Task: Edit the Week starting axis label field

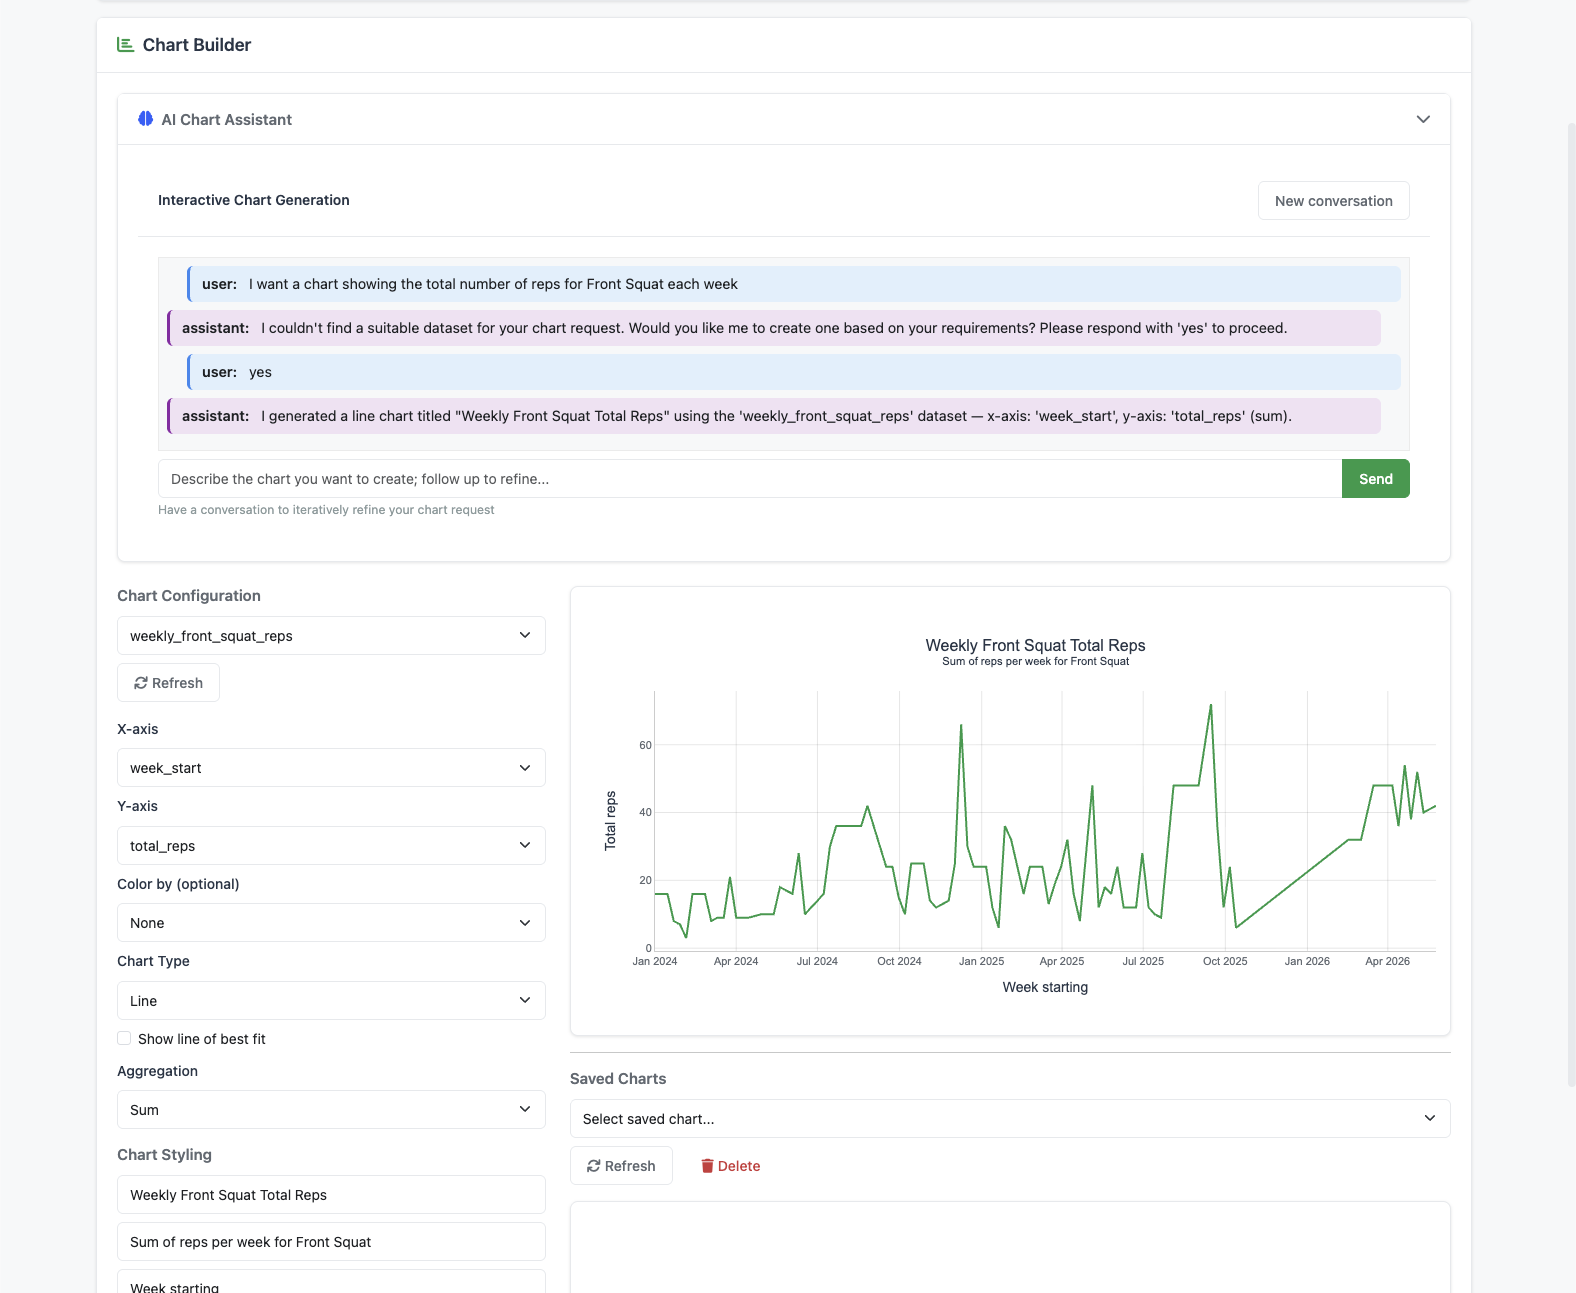Action: point(331,1283)
